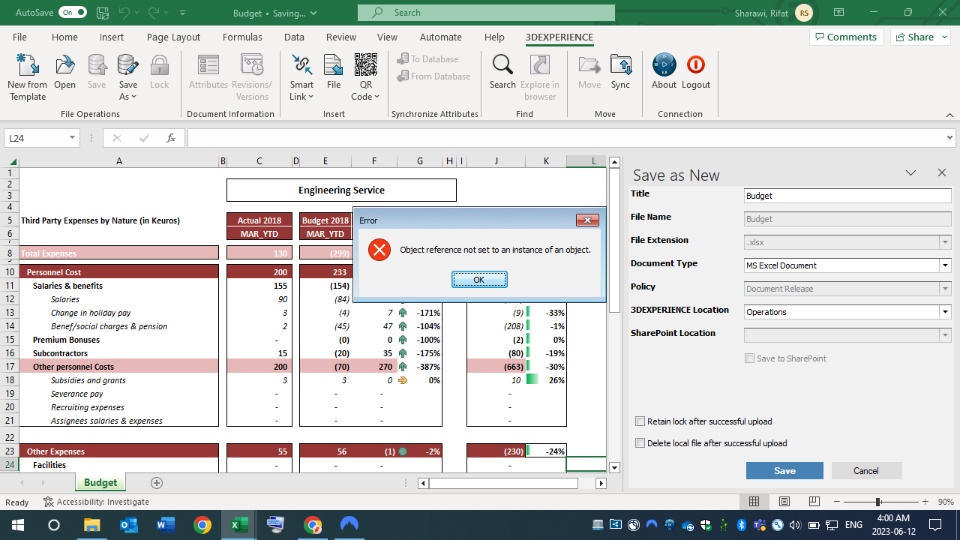Click the From Database option
Screen dimensions: 960x540
[433, 77]
